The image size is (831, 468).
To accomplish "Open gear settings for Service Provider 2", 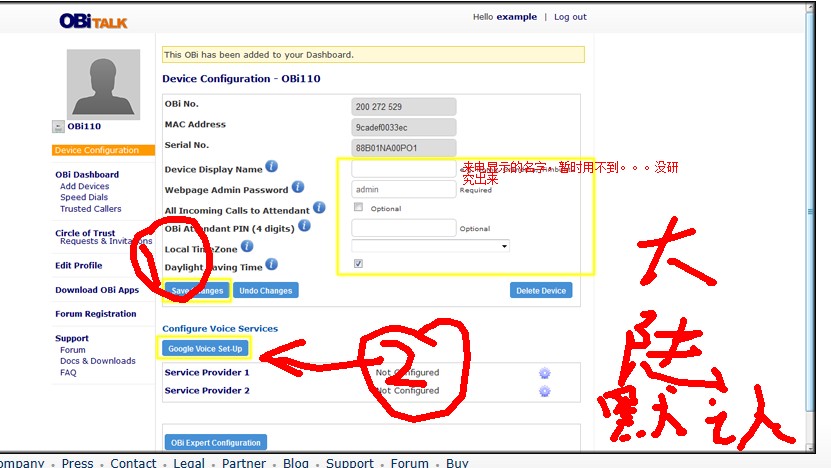I will [544, 391].
